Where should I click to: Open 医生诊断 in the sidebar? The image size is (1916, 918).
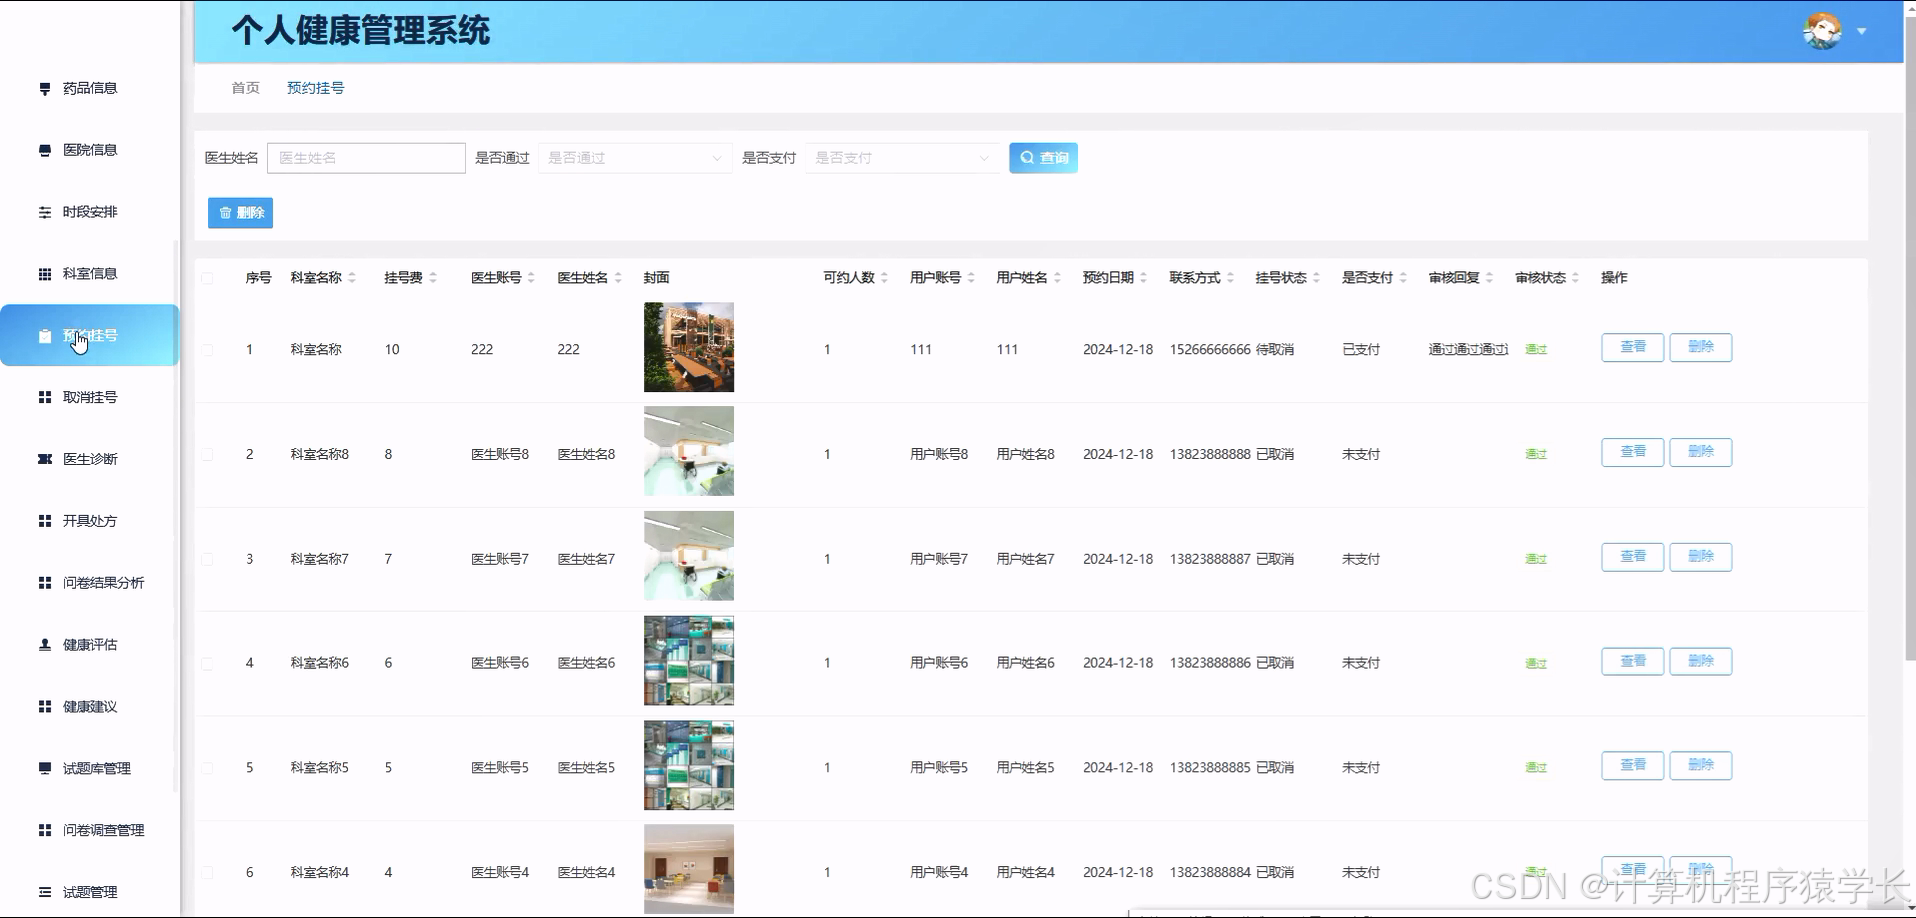[x=89, y=458]
